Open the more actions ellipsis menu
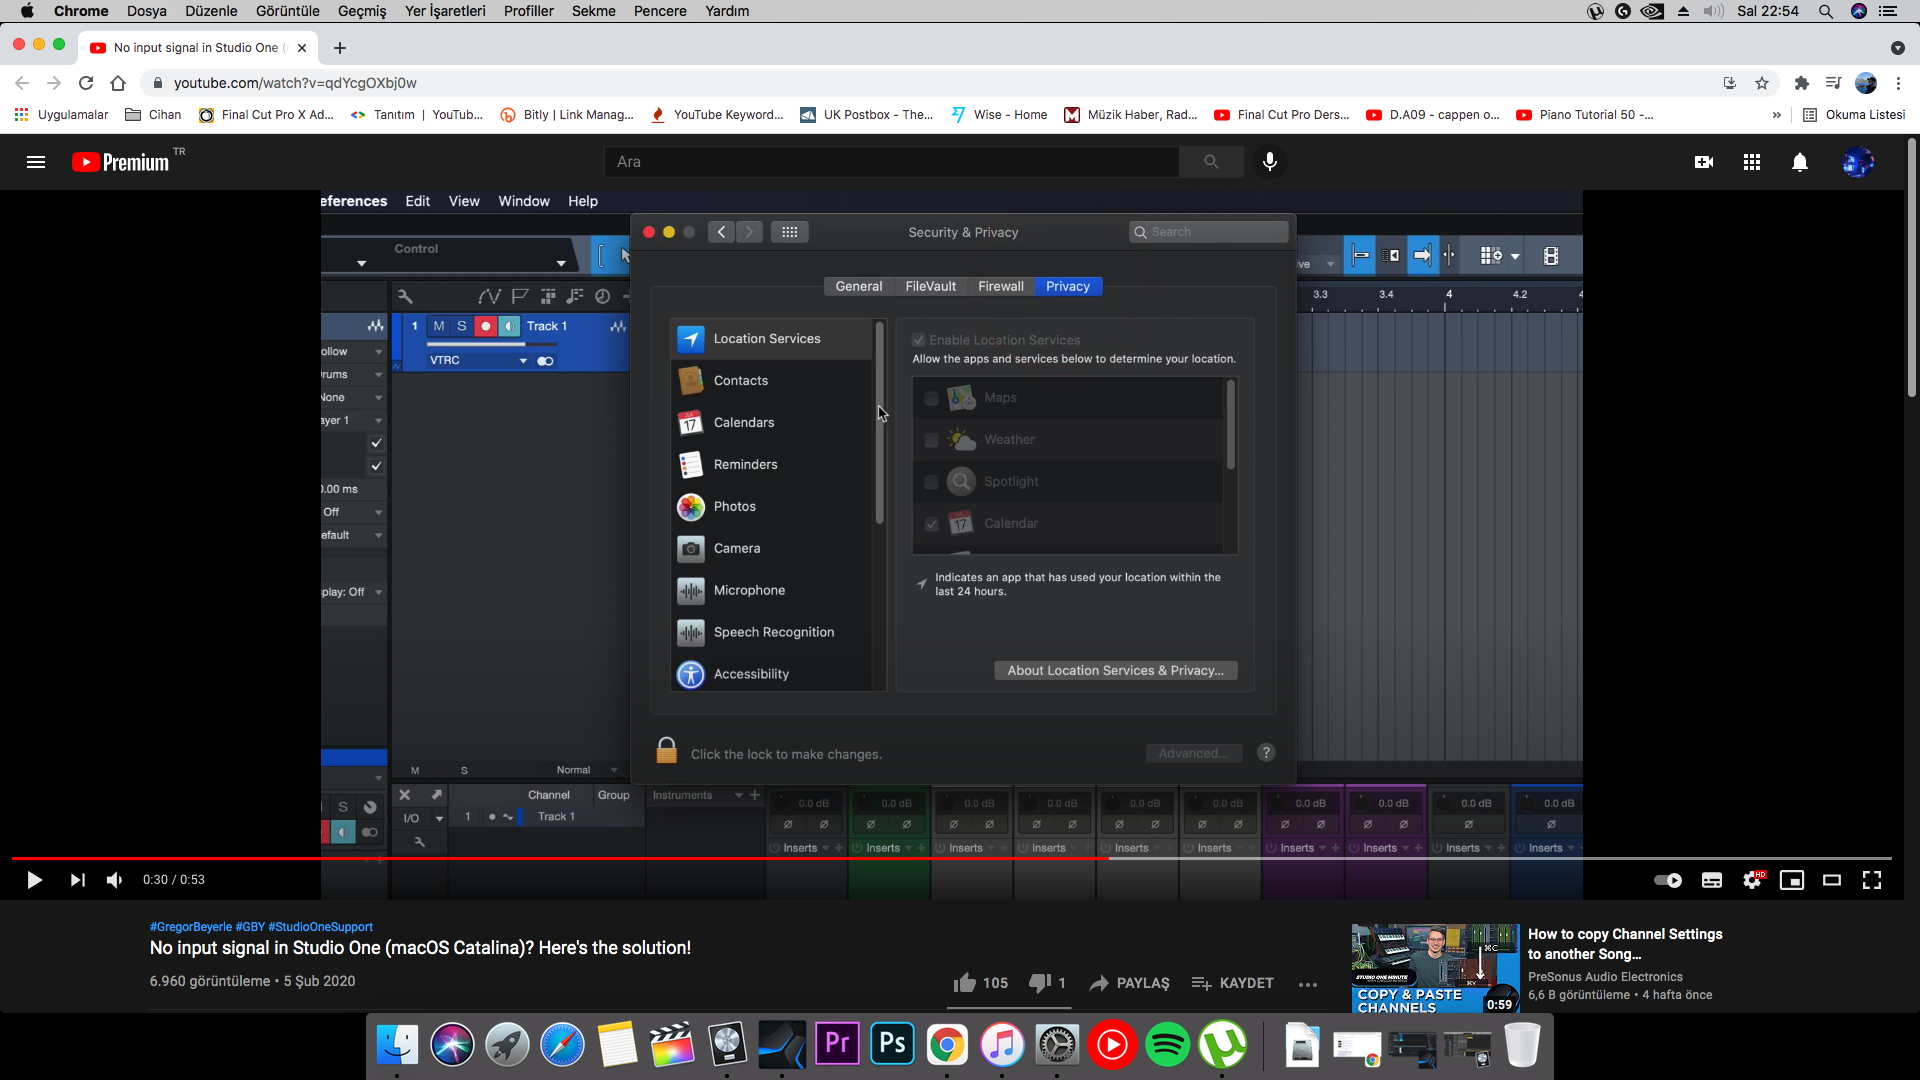 tap(1307, 984)
